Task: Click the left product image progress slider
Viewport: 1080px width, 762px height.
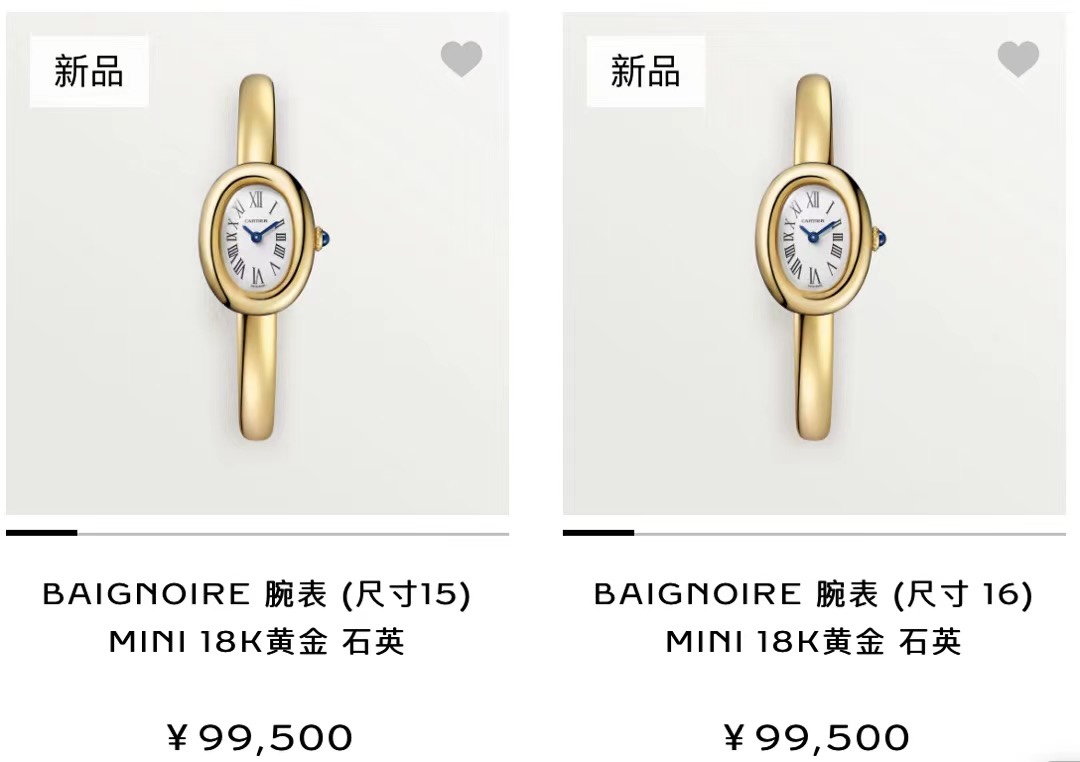Action: click(x=258, y=533)
